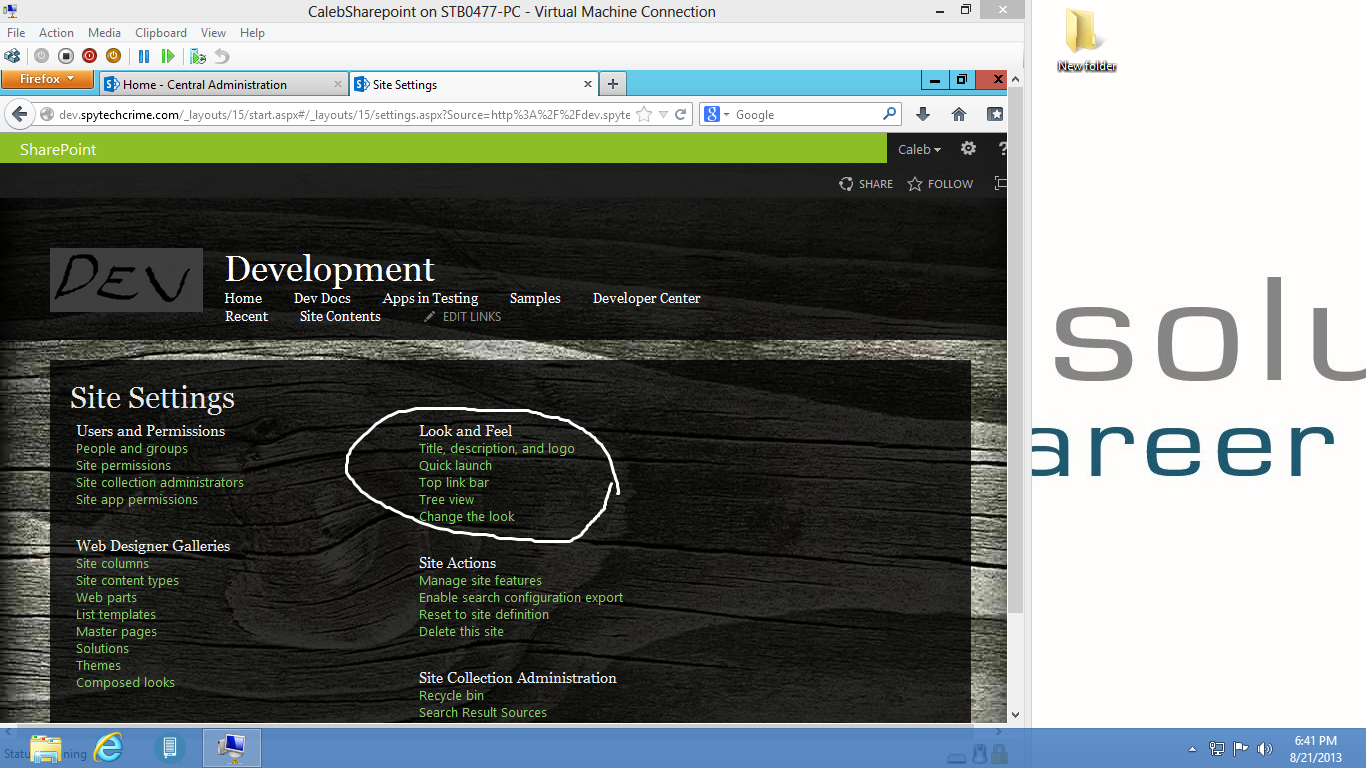The width and height of the screenshot is (1366, 768).
Task: Open the Firefox Downloads arrow icon
Action: [x=923, y=115]
